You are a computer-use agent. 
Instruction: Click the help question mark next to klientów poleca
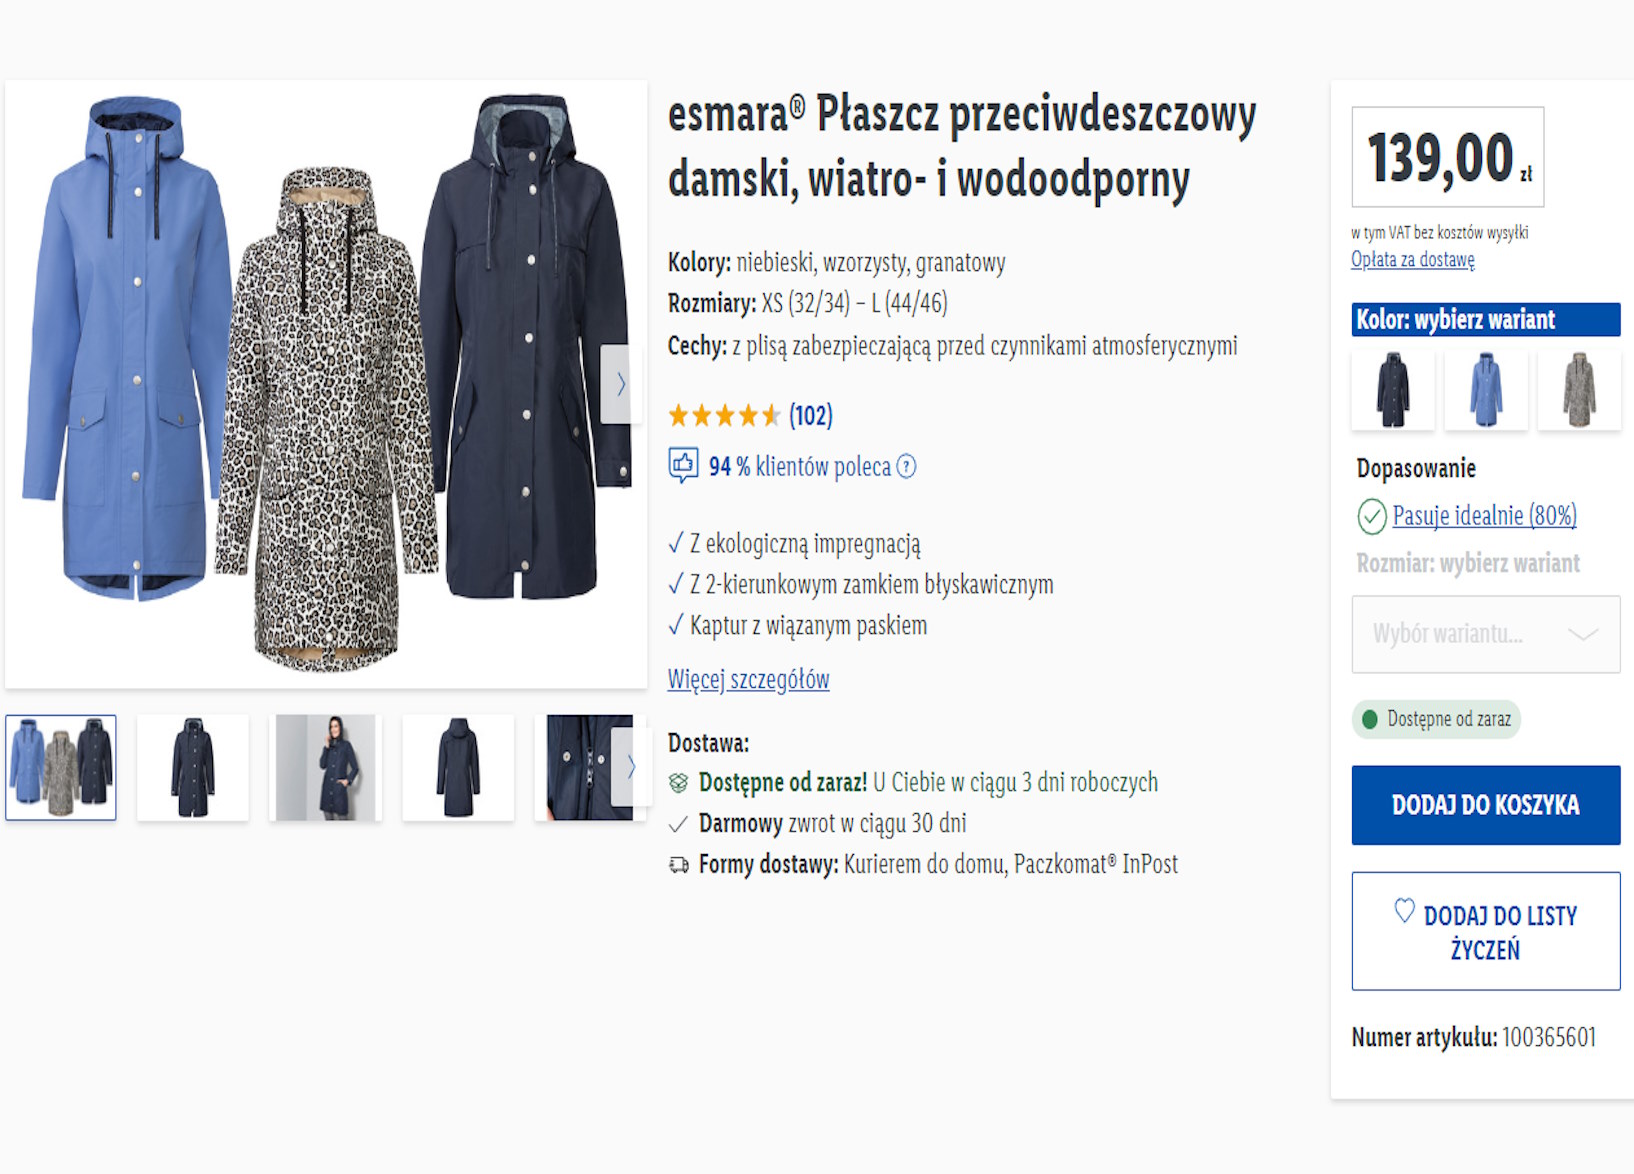tap(906, 467)
